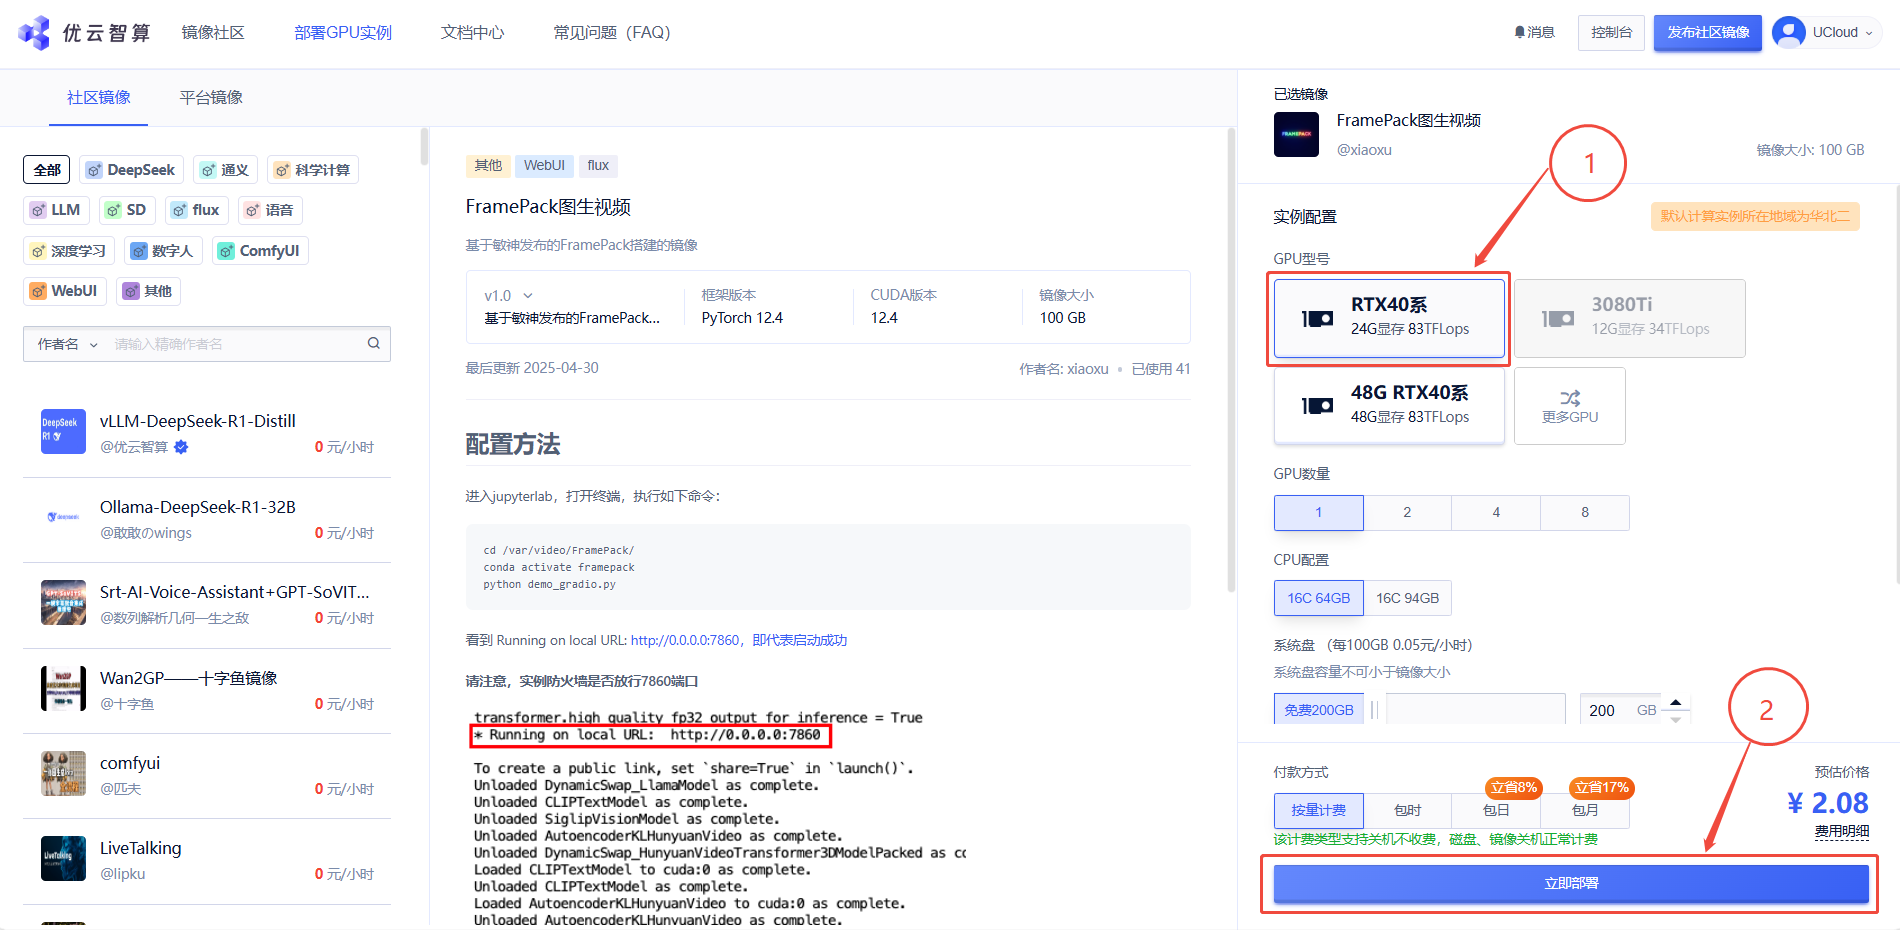
Task: Open the UCloud account dropdown arrow
Action: pyautogui.click(x=1869, y=33)
